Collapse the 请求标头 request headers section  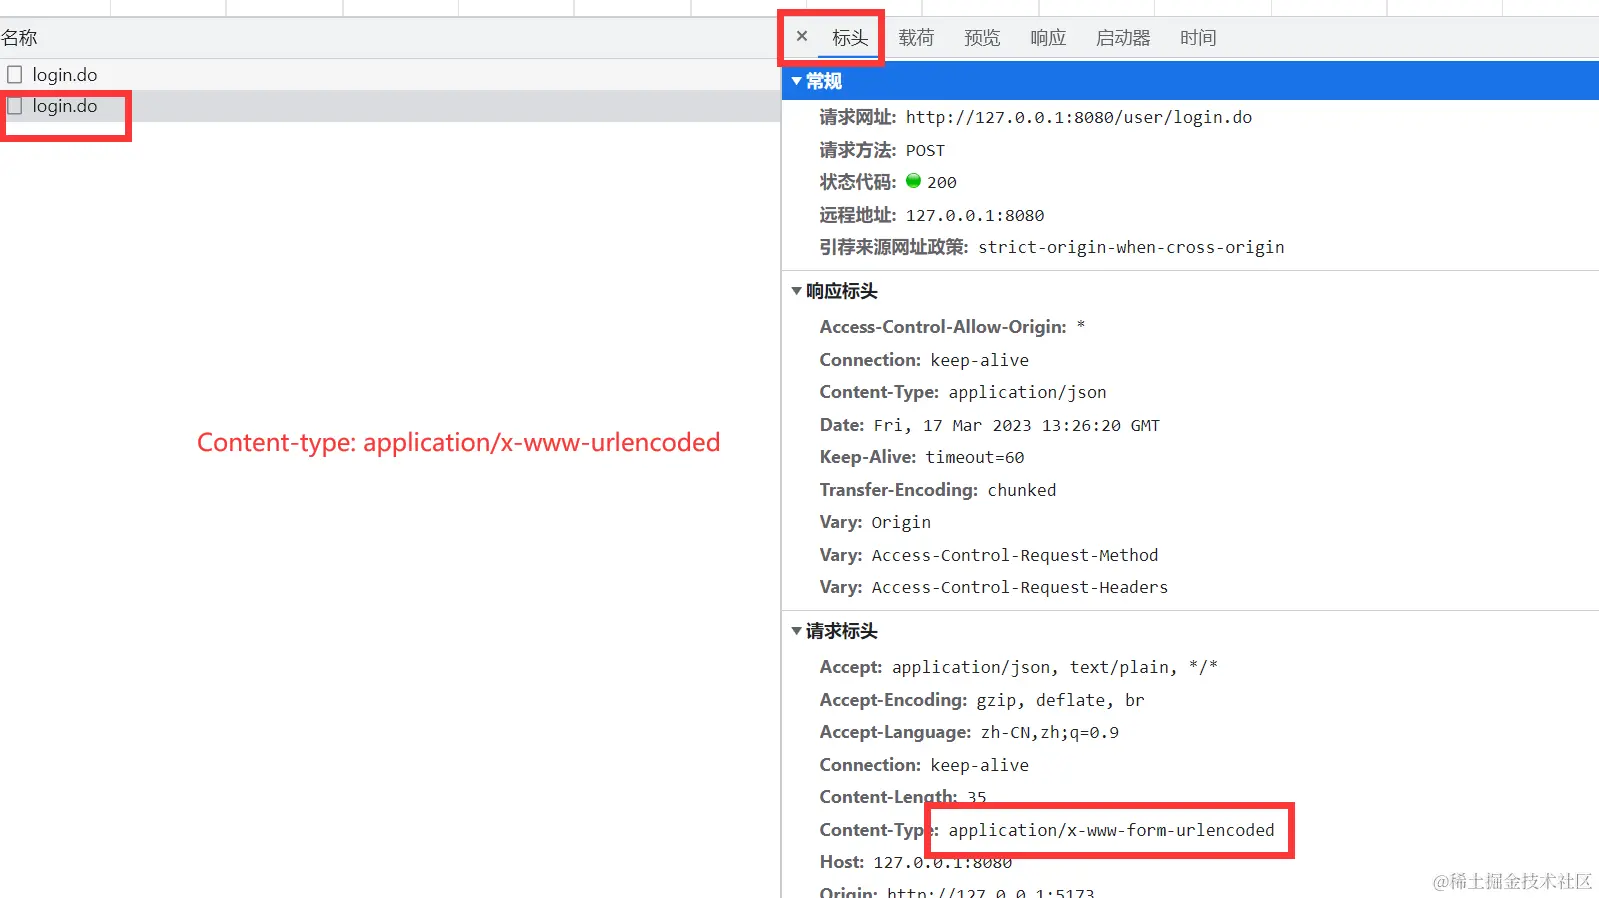(x=797, y=631)
